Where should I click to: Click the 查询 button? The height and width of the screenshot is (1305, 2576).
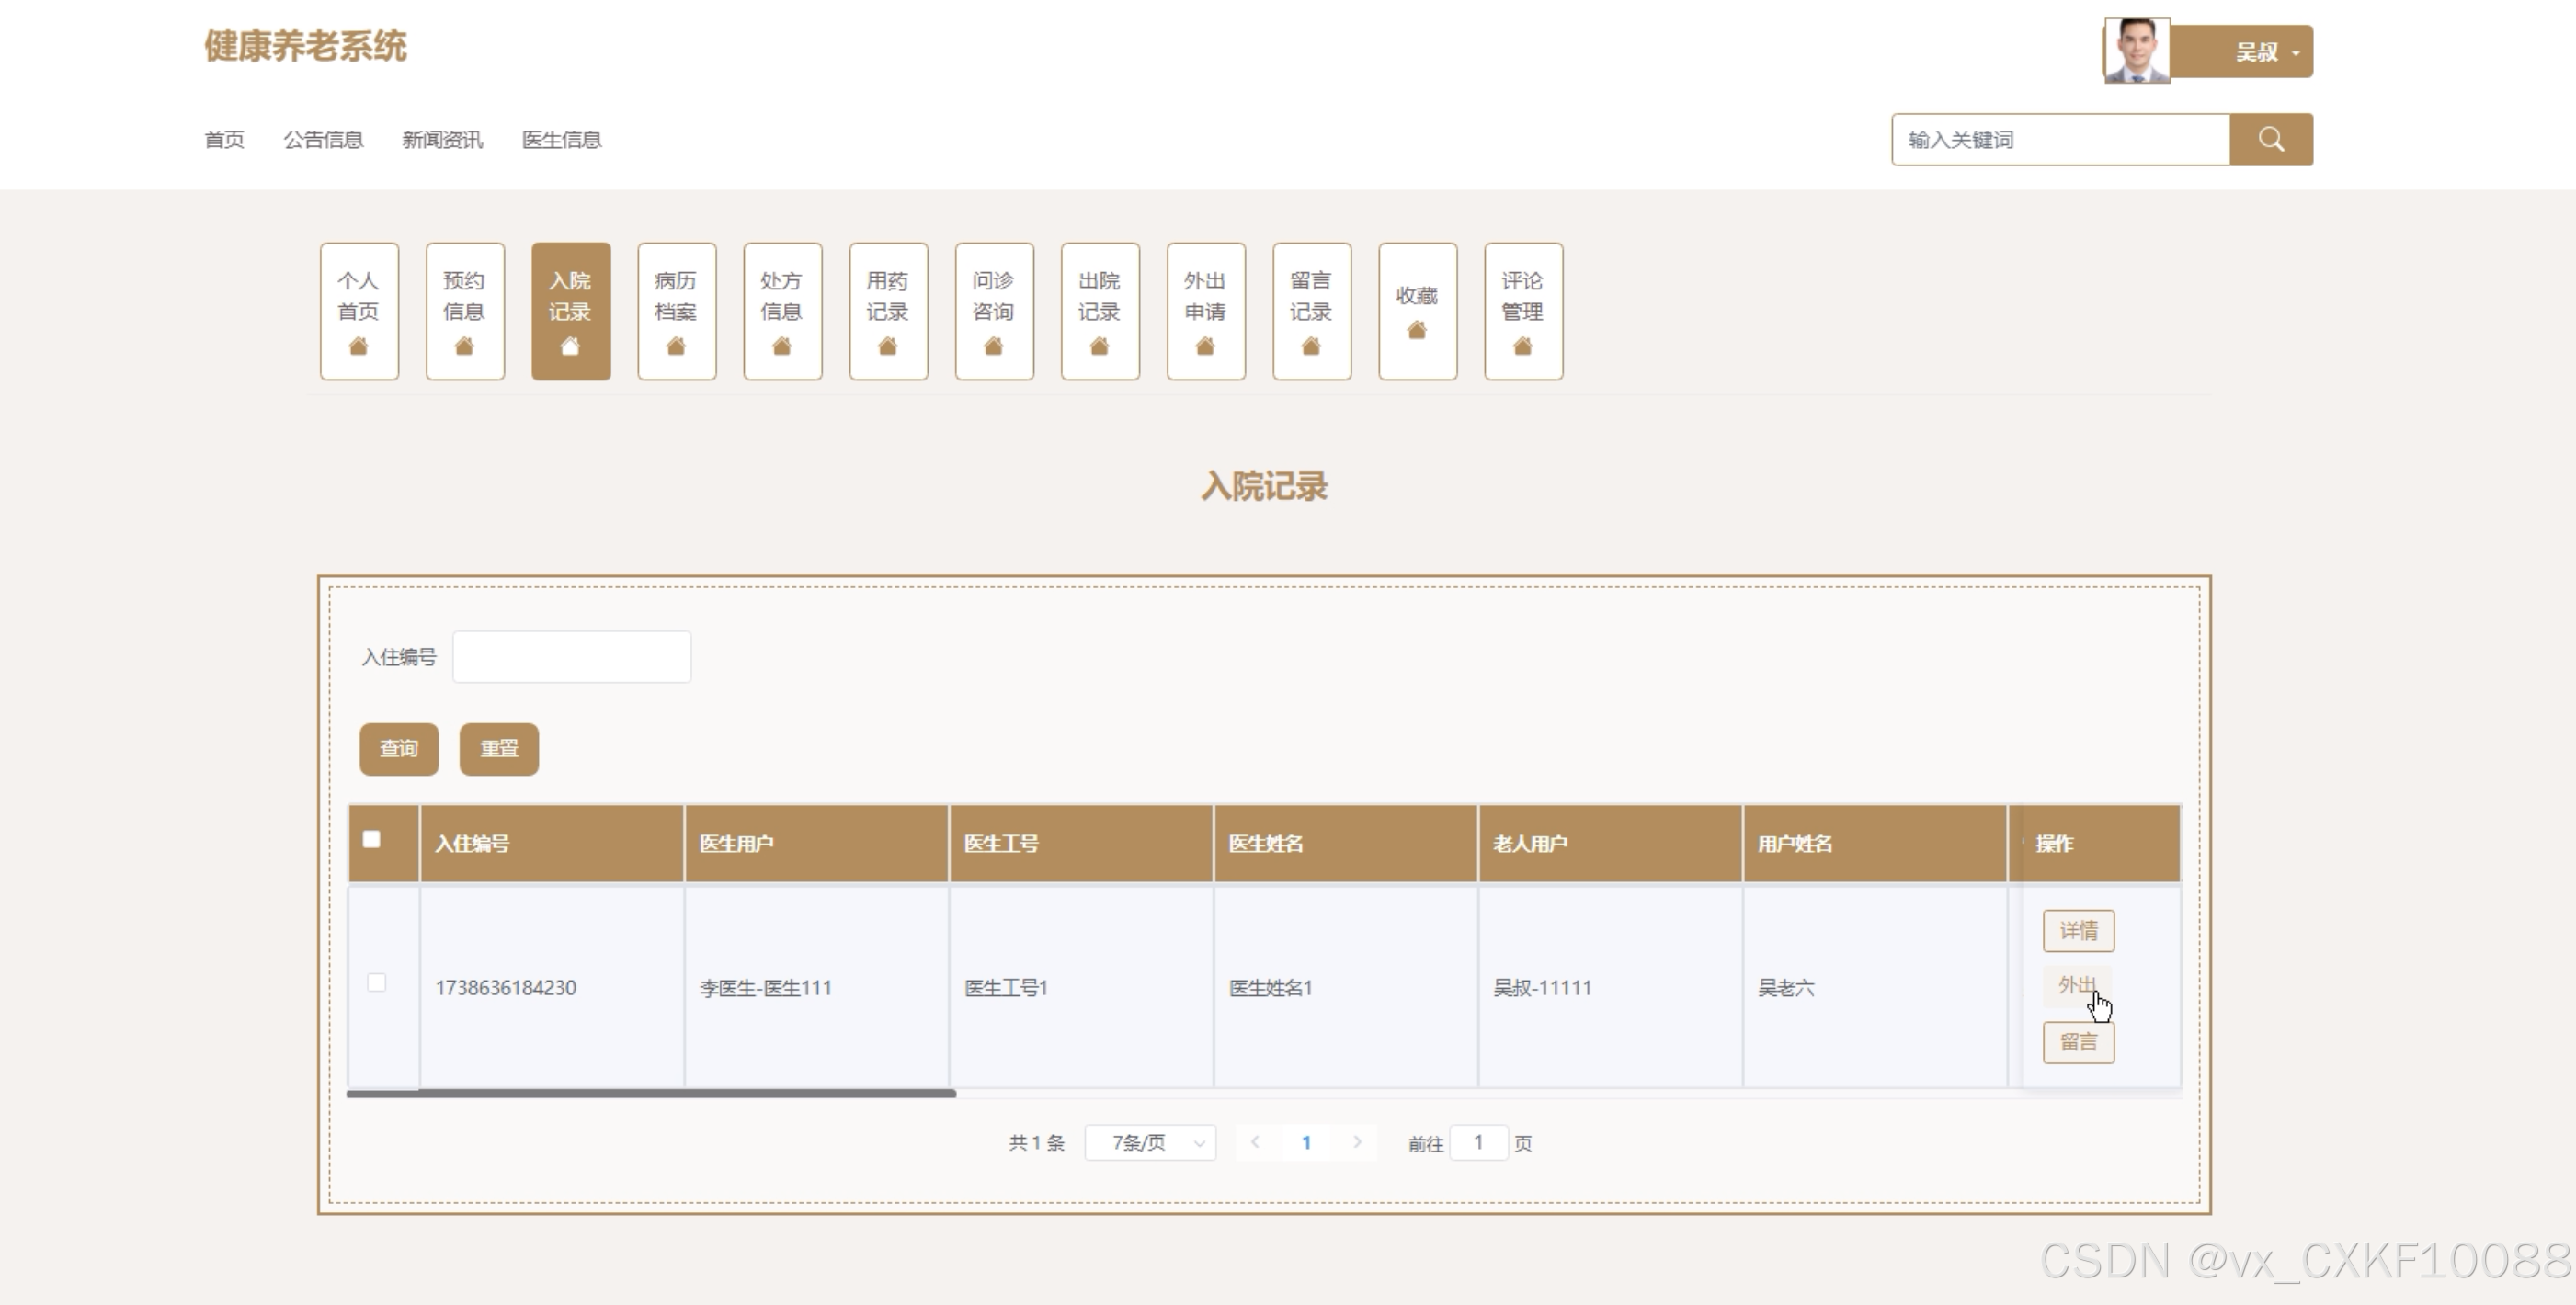tap(399, 749)
